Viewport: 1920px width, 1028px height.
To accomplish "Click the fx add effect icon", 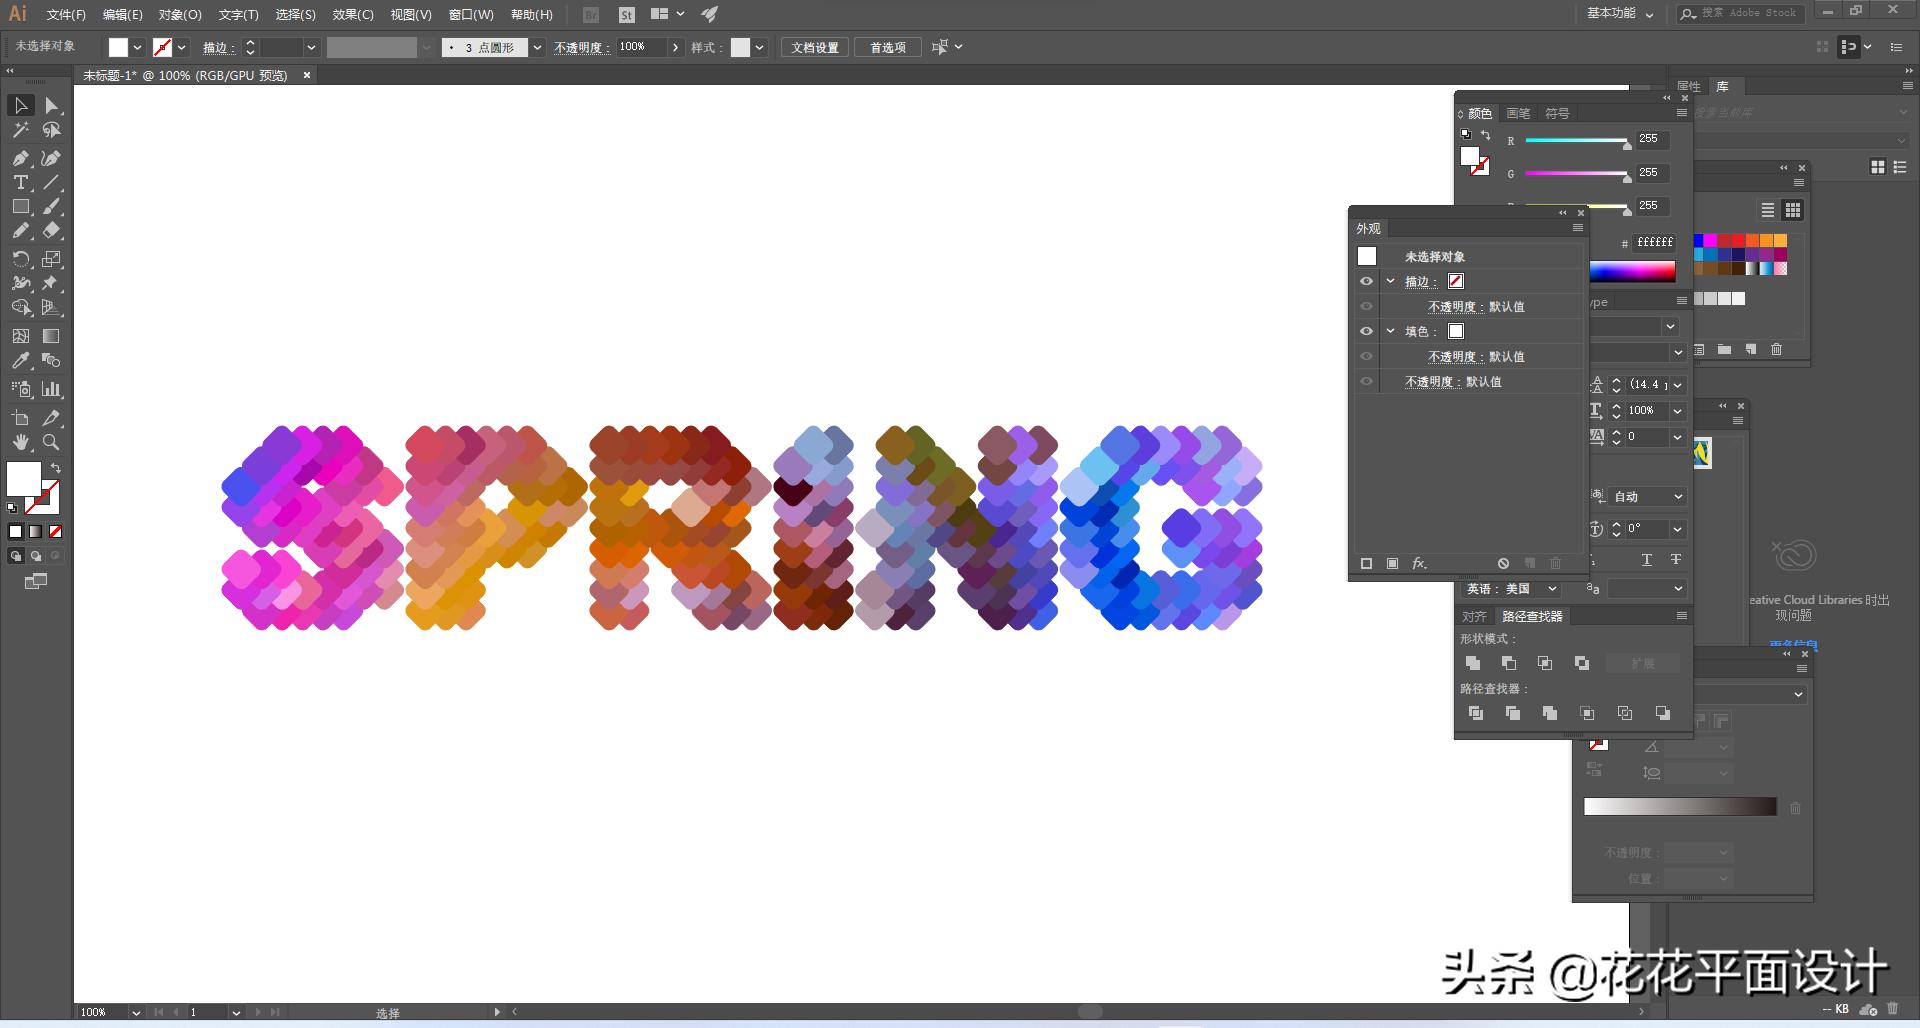I will [x=1418, y=564].
